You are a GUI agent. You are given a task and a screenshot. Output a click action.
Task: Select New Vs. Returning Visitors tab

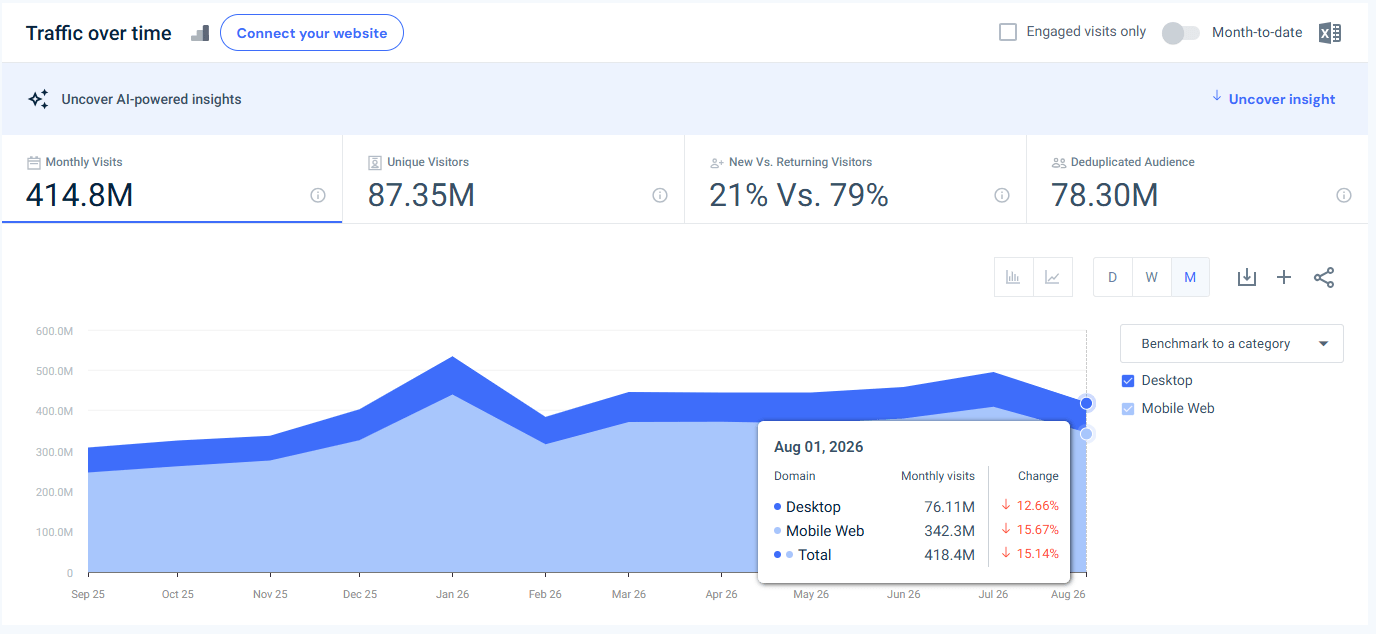tap(856, 179)
